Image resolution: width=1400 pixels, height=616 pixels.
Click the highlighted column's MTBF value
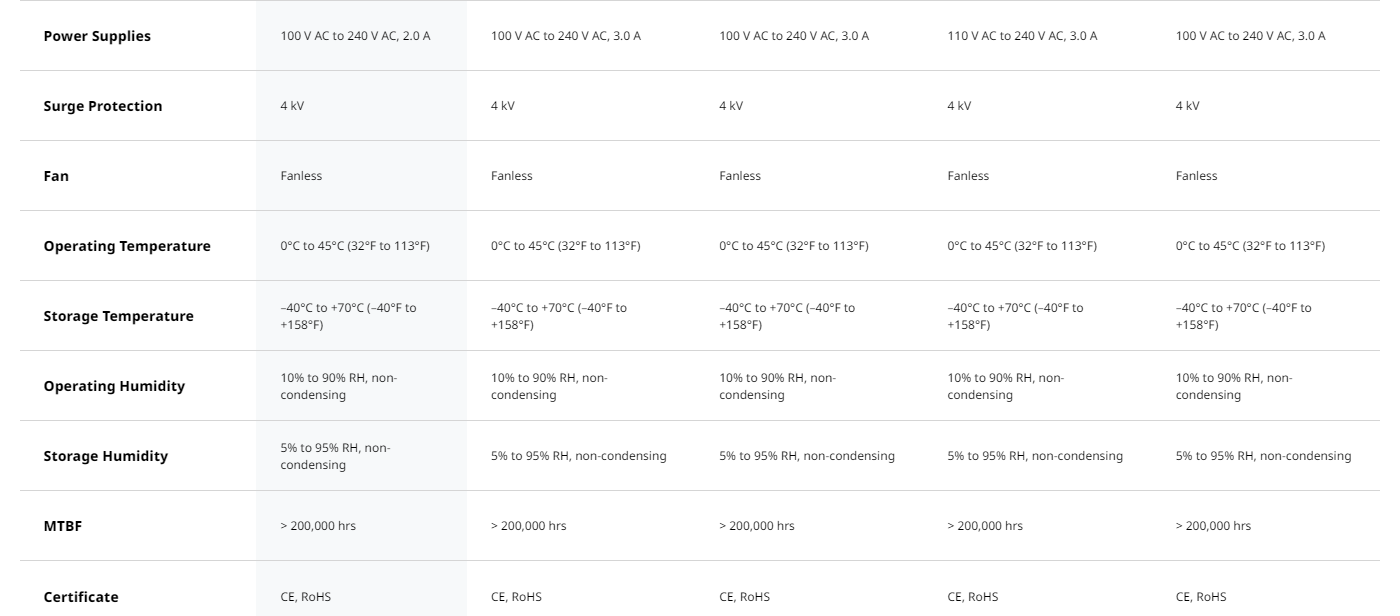click(318, 526)
